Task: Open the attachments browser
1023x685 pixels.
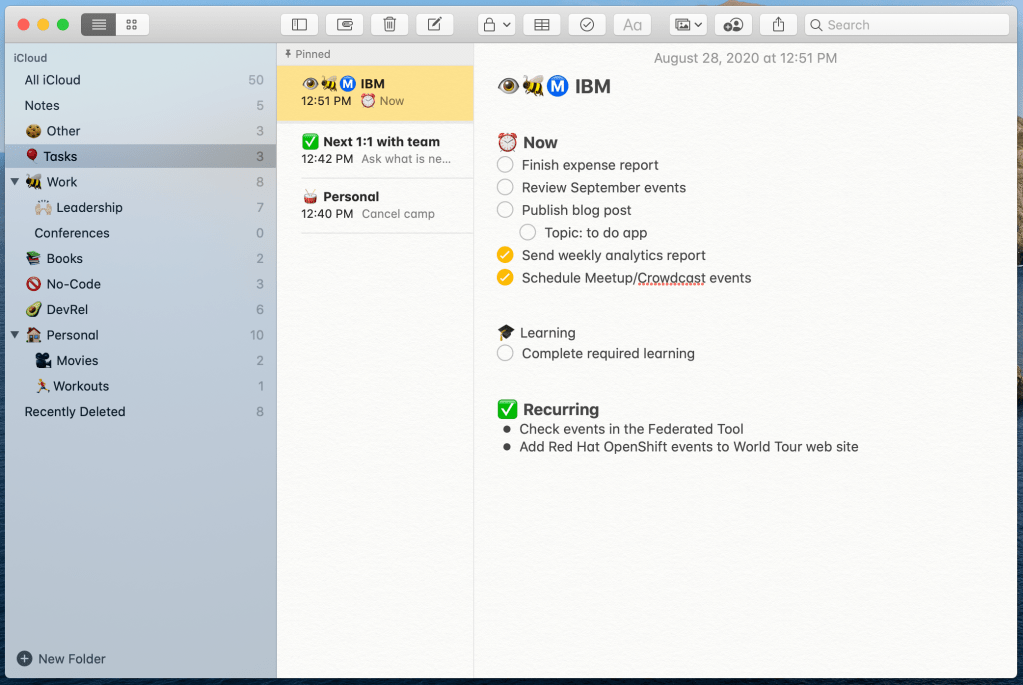Action: click(x=344, y=25)
